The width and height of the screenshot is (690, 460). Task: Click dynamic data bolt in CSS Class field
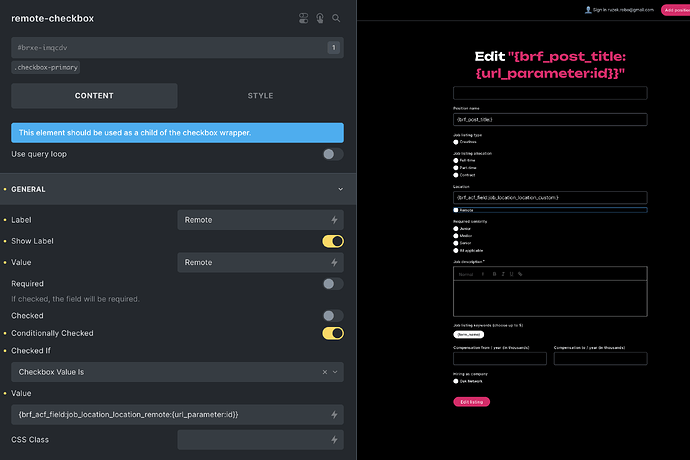tap(334, 440)
